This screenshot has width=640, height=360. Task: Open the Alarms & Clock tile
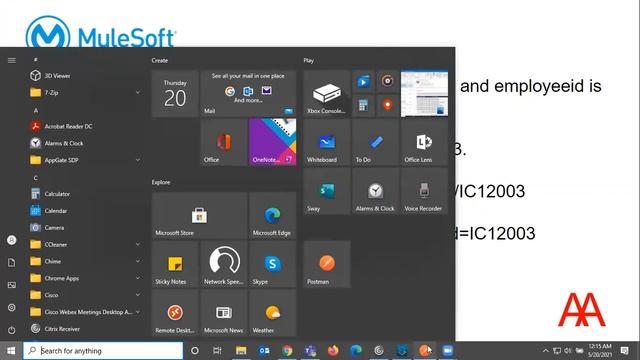coord(375,191)
